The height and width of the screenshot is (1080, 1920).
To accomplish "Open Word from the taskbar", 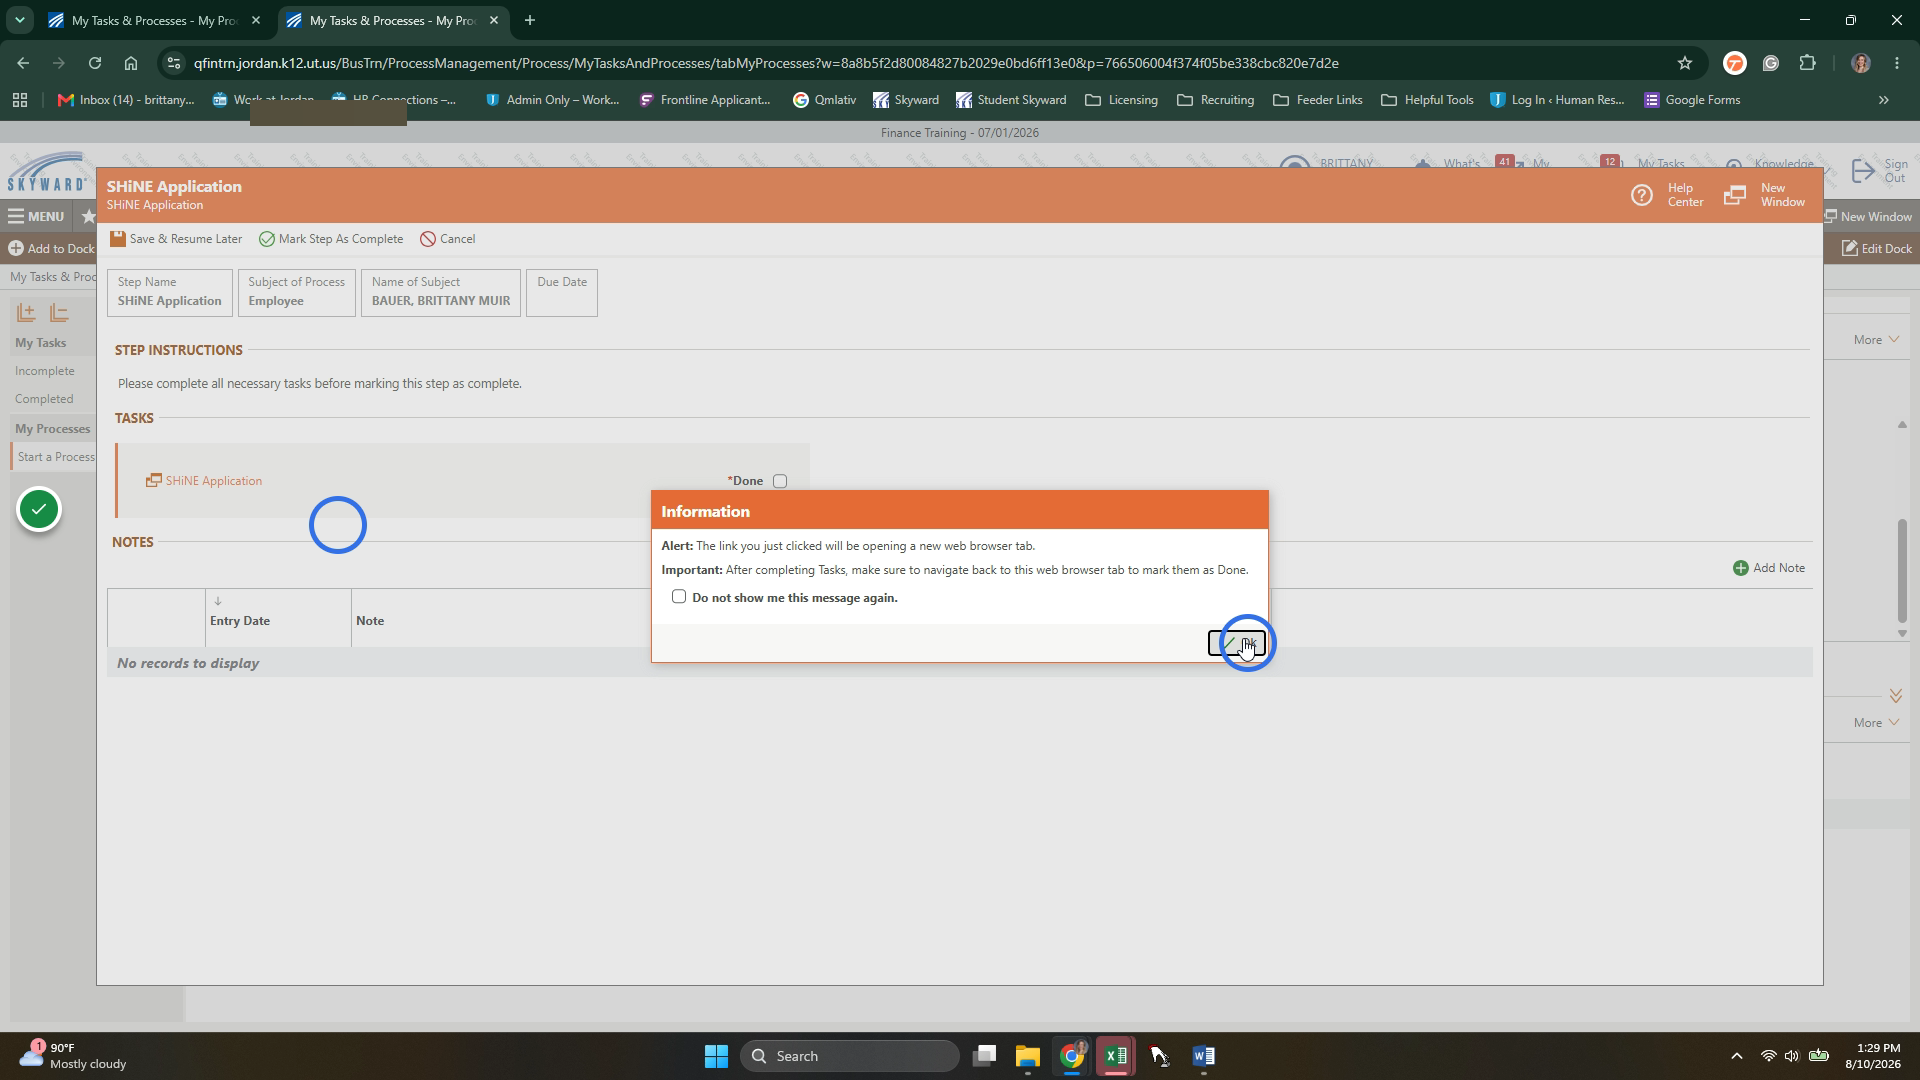I will [x=1203, y=1056].
